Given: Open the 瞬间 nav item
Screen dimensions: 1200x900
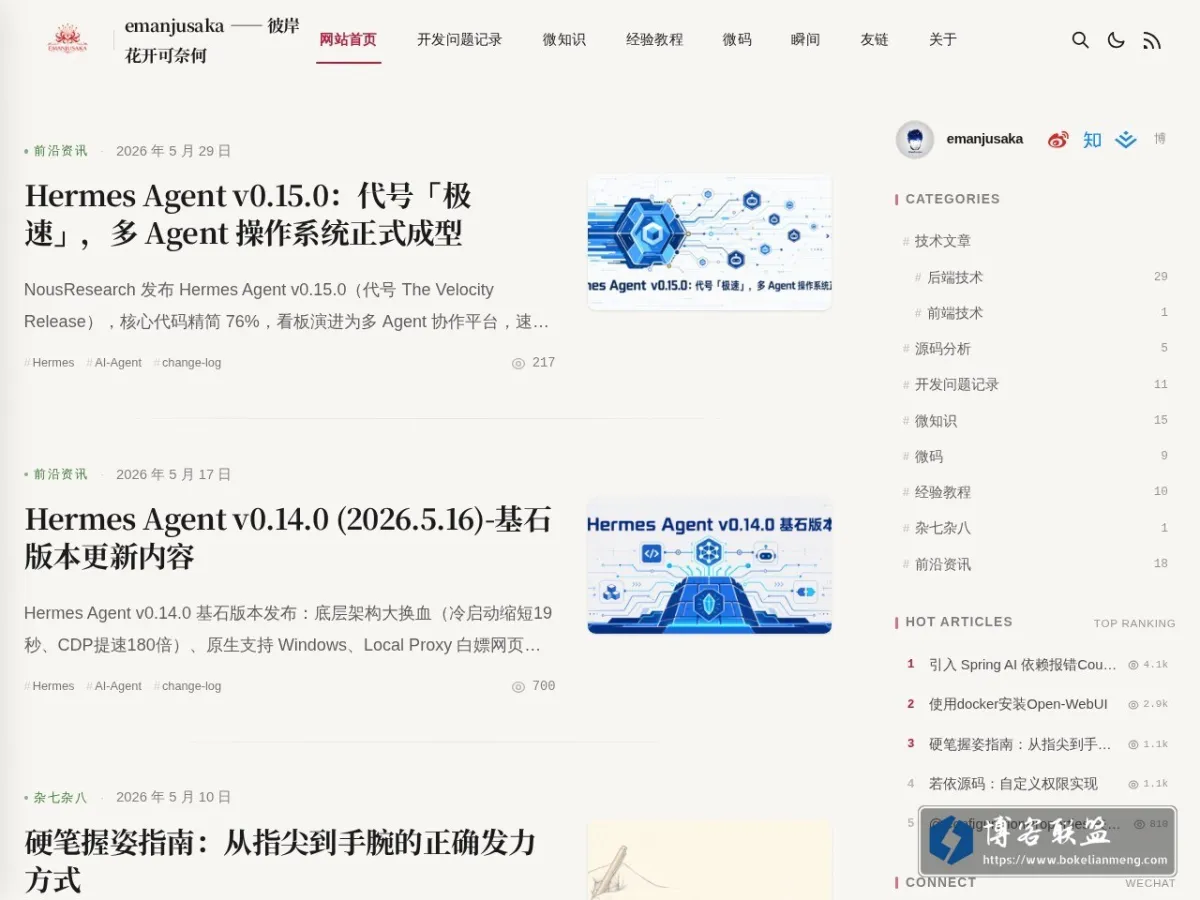Looking at the screenshot, I should point(805,40).
